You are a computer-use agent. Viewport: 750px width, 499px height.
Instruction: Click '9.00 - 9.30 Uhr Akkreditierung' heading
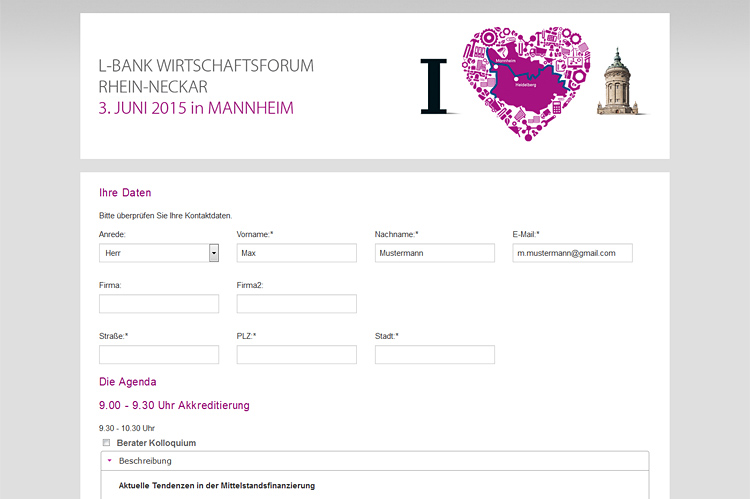(x=174, y=405)
